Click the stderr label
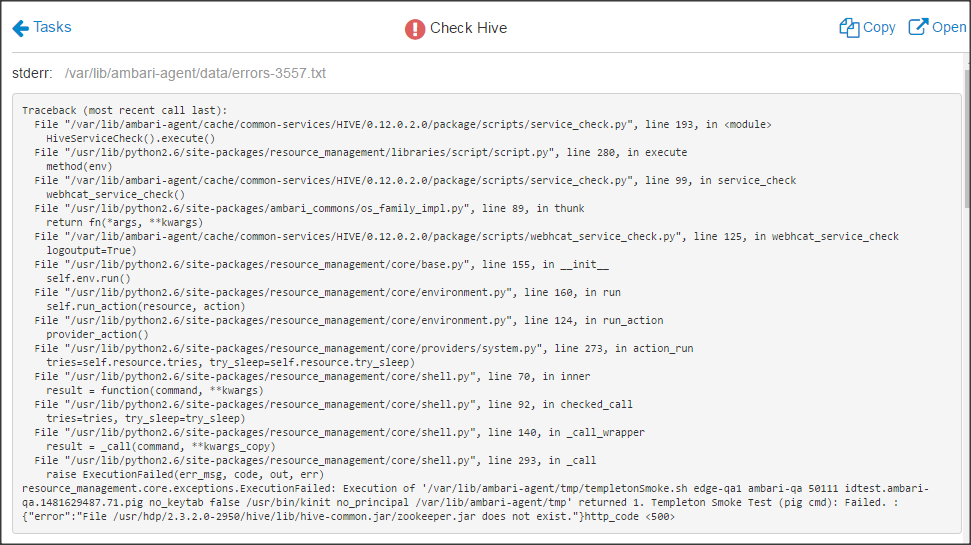This screenshot has height=545, width=971. (x=34, y=74)
